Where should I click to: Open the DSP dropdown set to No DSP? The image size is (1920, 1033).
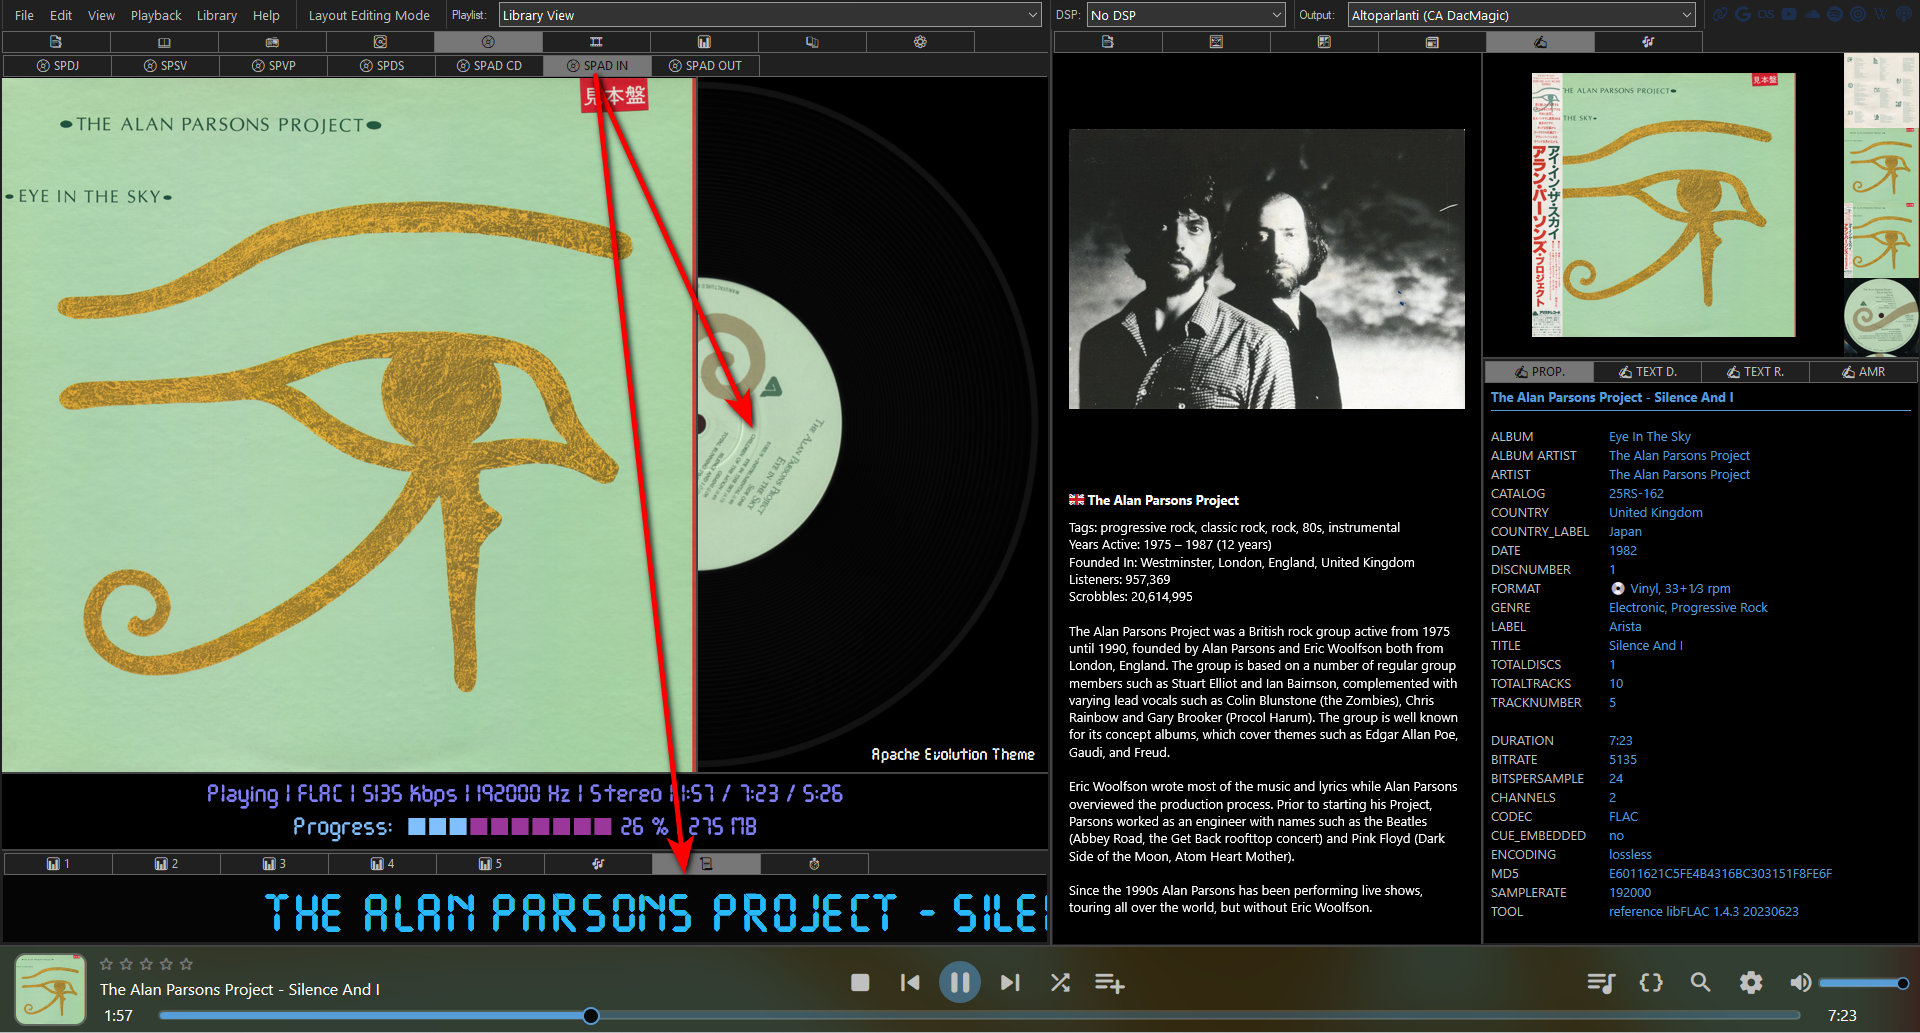point(1186,15)
